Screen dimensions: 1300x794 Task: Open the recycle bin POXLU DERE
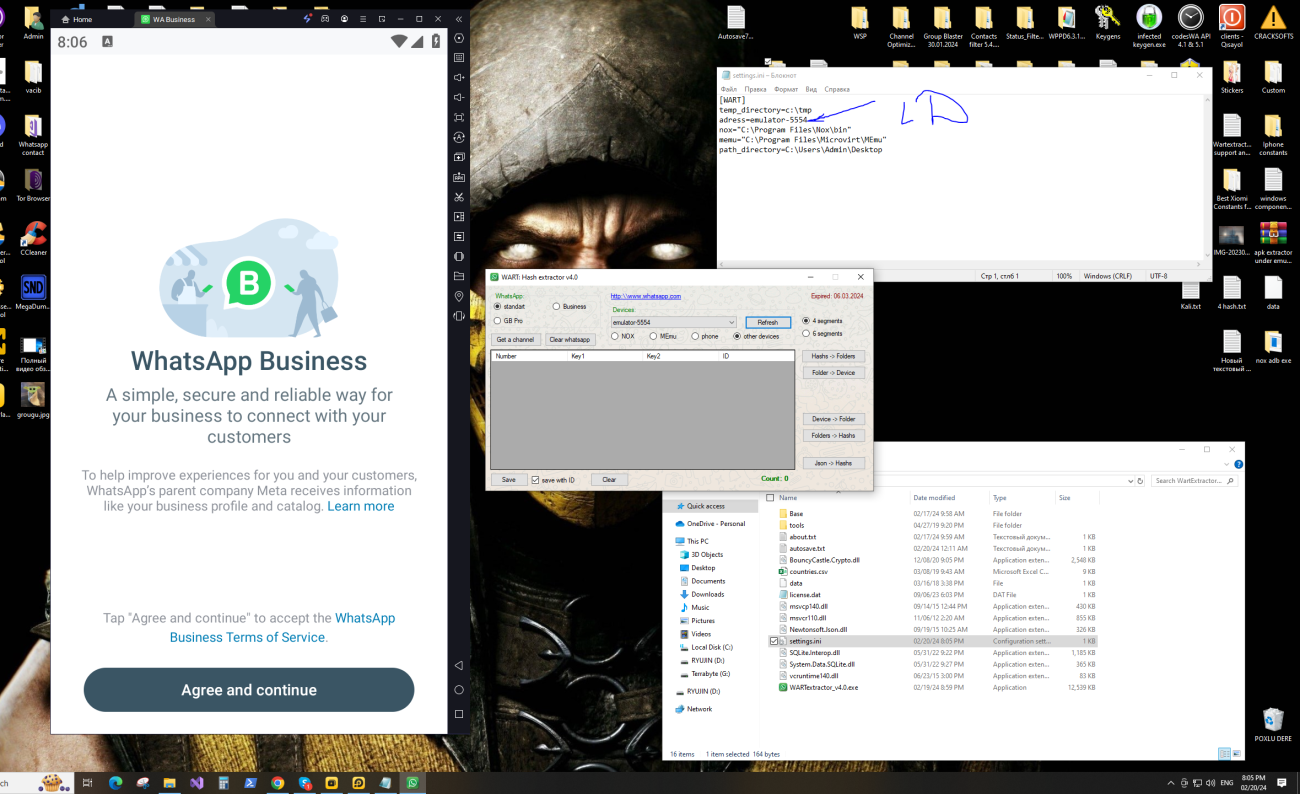(1272, 725)
